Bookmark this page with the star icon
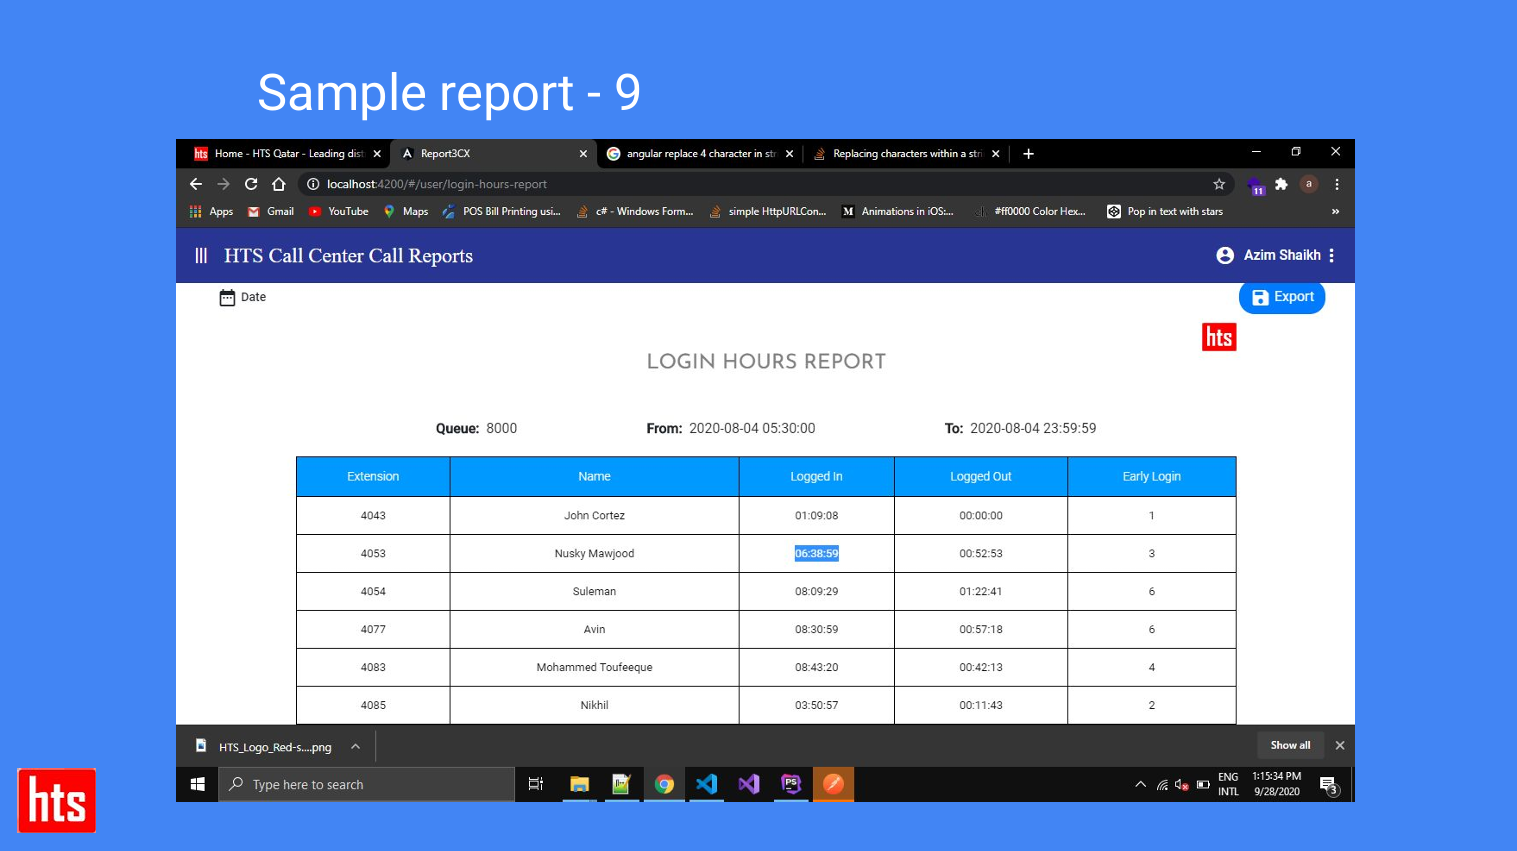The height and width of the screenshot is (851, 1517). [1219, 184]
